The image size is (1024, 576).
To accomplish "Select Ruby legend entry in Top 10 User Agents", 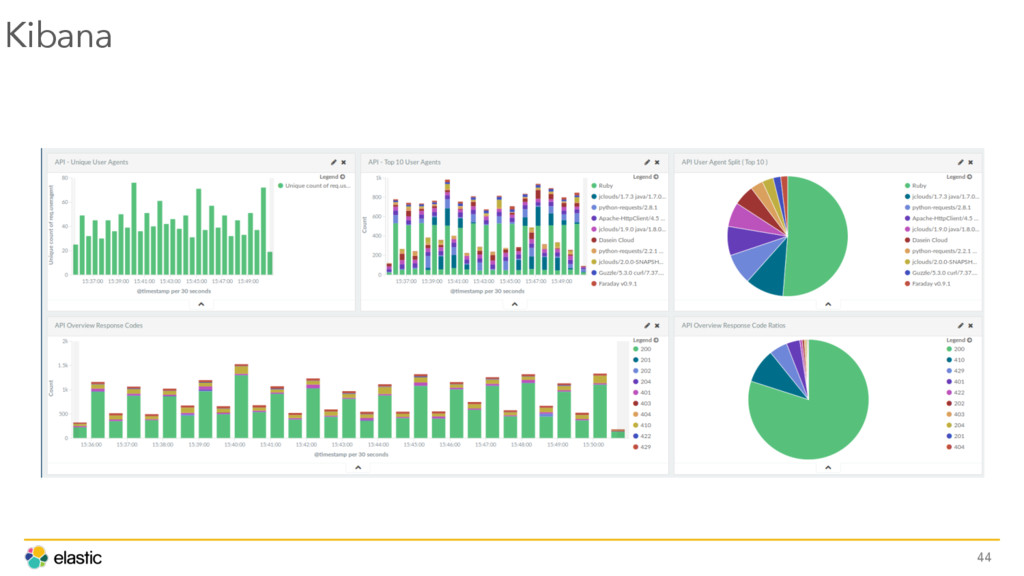I will (x=602, y=186).
